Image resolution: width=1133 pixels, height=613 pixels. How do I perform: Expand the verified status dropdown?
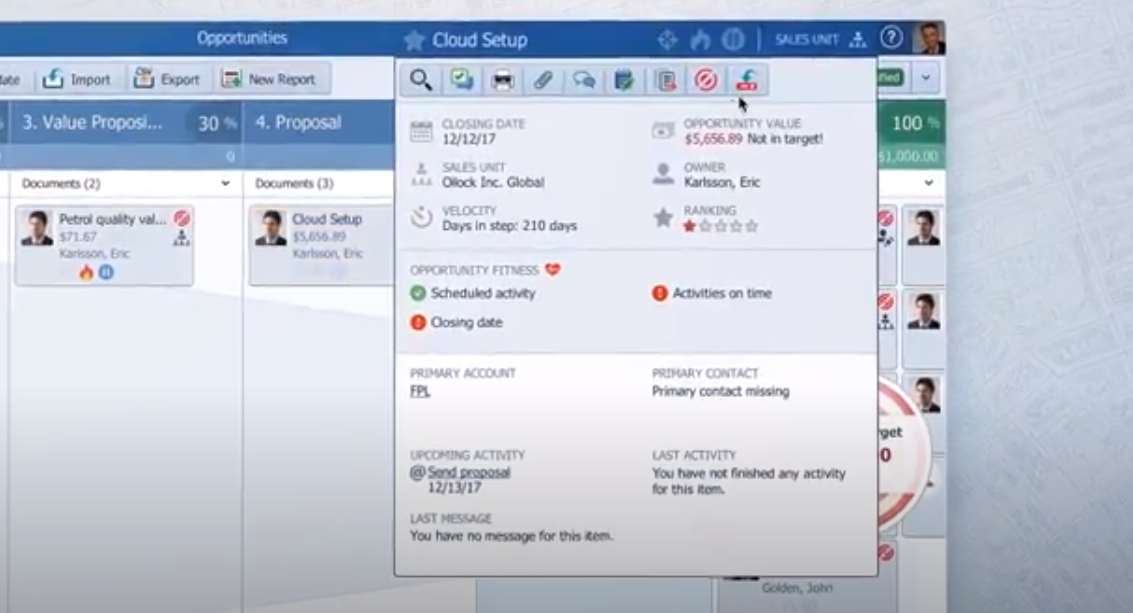[924, 77]
